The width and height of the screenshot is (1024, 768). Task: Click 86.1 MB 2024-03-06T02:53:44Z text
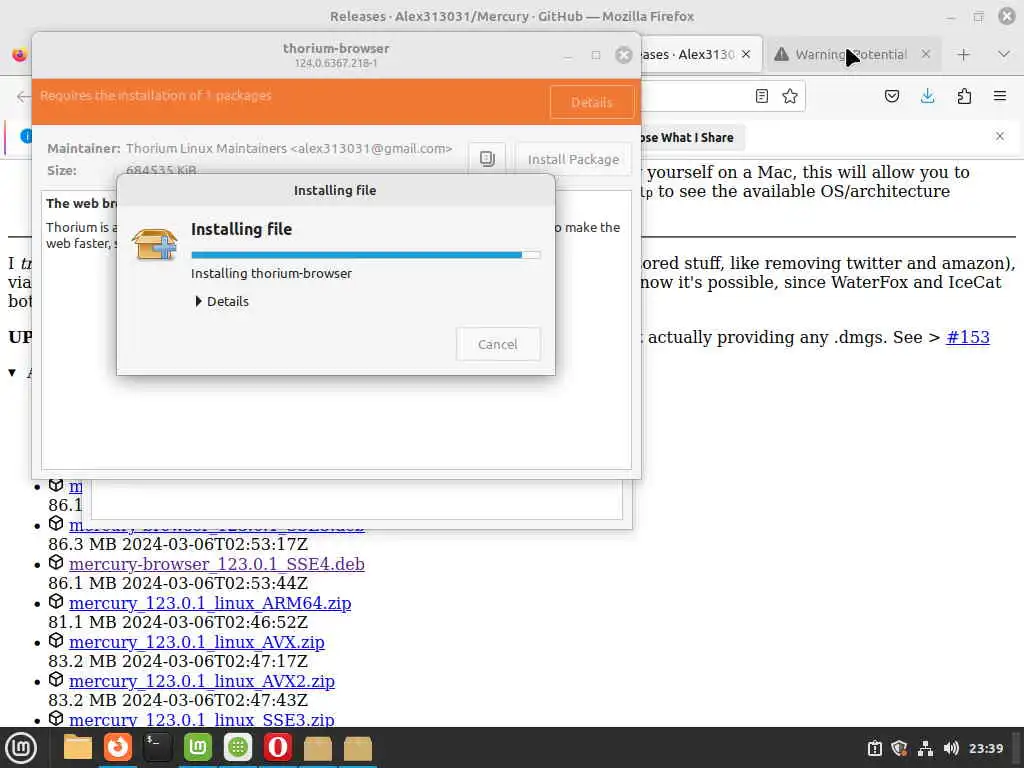click(x=178, y=583)
